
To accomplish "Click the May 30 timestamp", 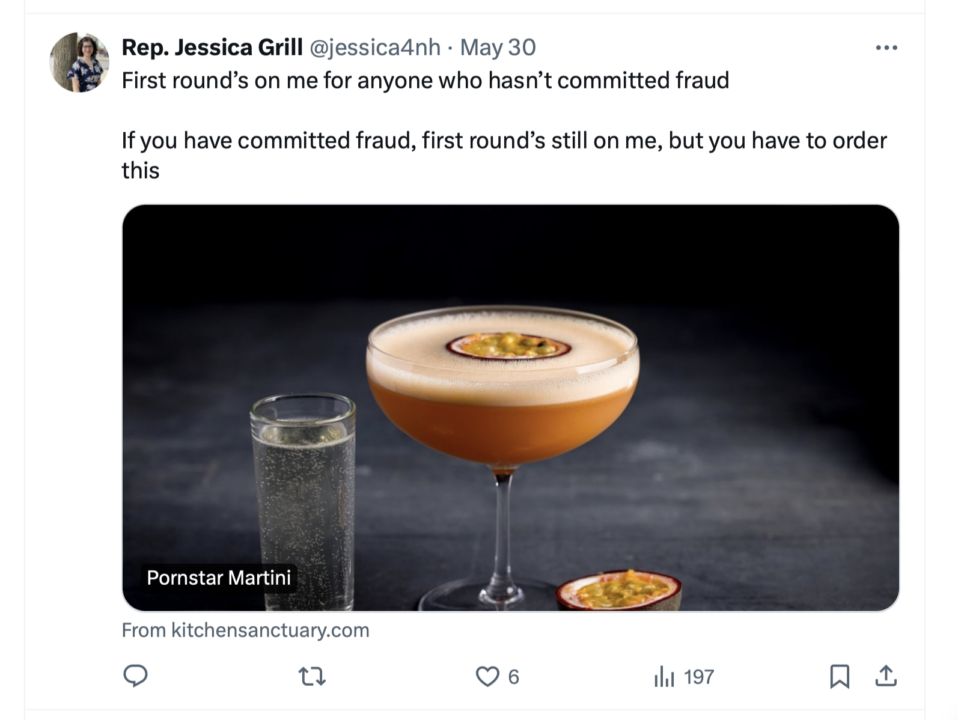I will tap(498, 47).
